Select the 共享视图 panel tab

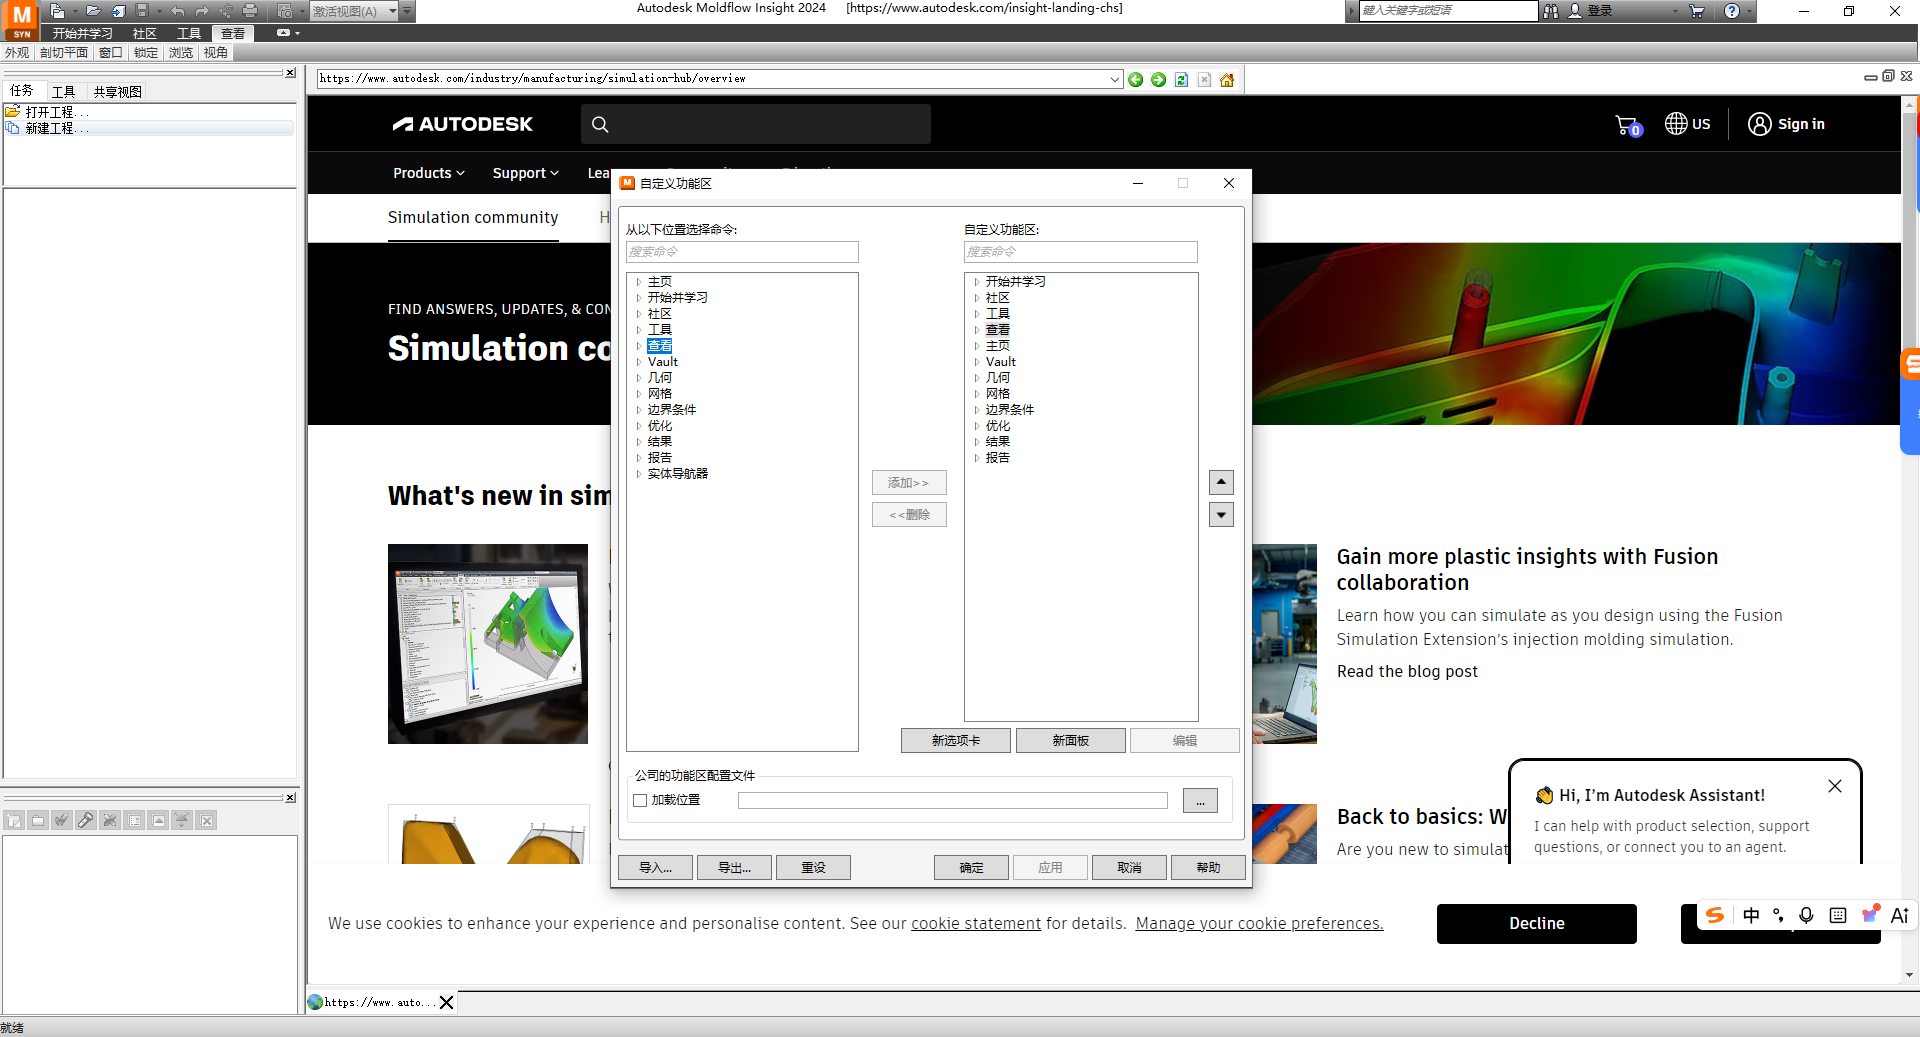117,91
